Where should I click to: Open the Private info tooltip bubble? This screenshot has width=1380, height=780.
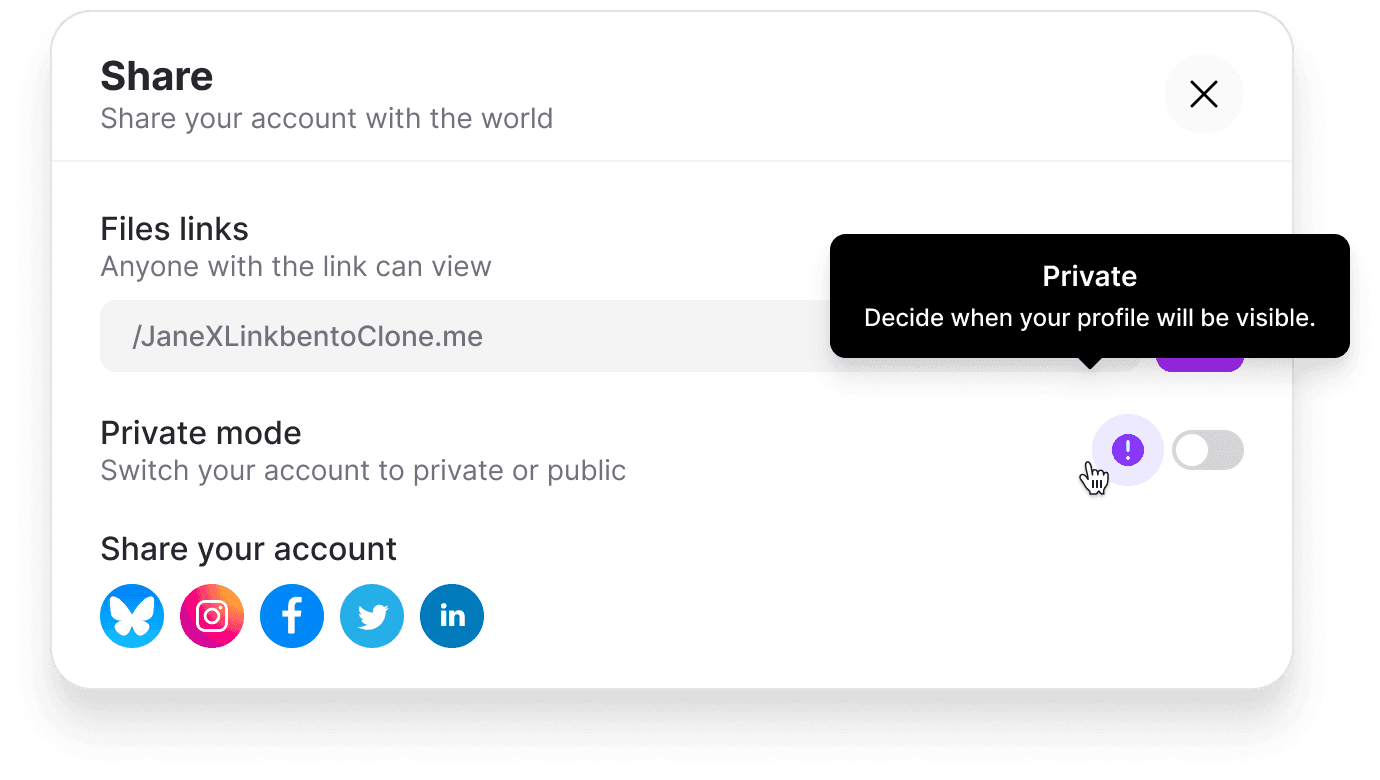[1090, 295]
